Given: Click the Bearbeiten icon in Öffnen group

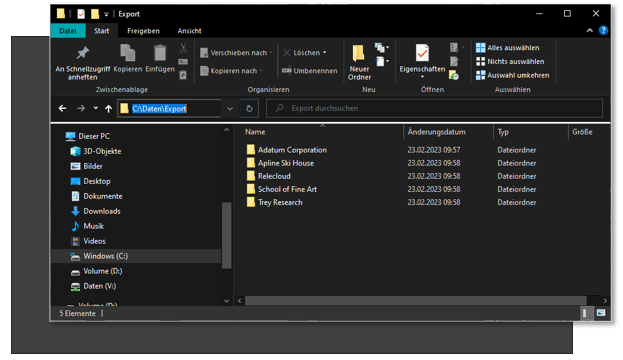Looking at the screenshot, I should coord(454,62).
